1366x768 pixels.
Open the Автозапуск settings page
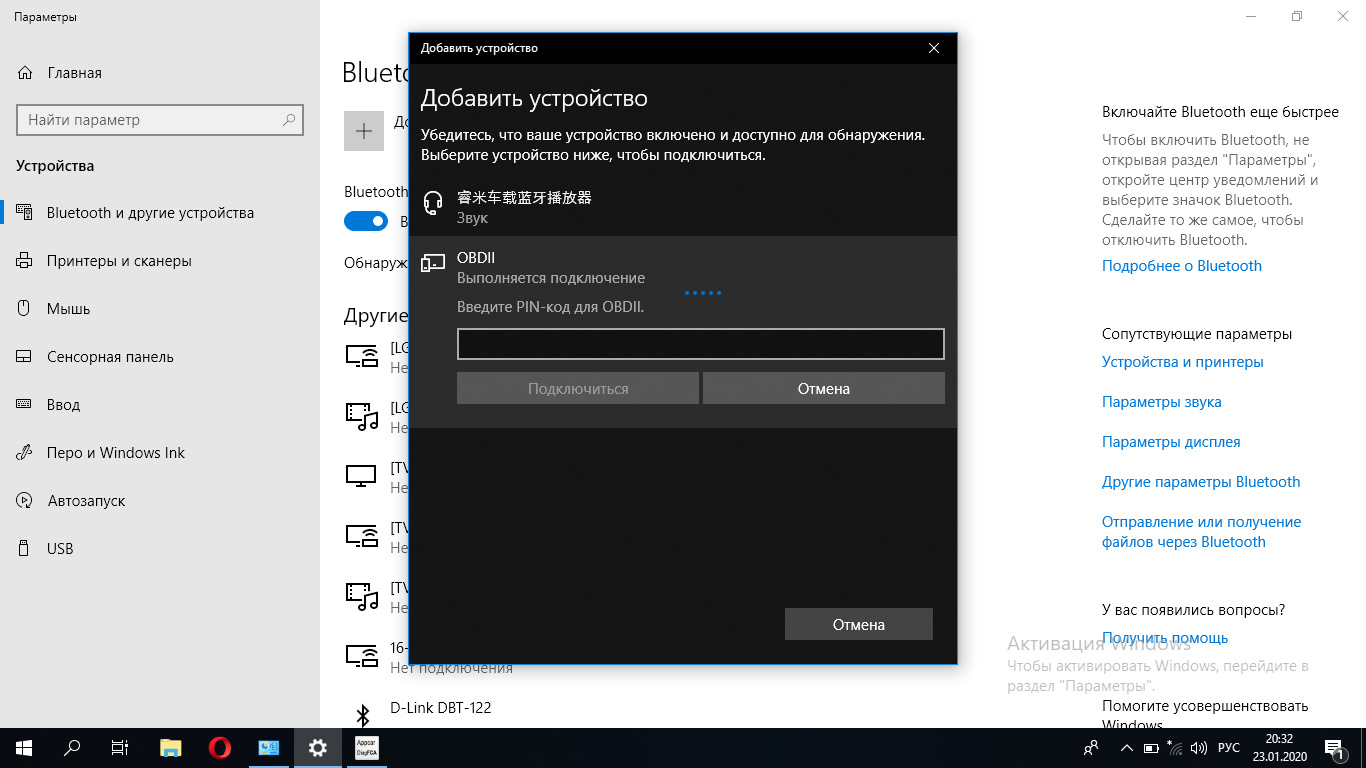coord(160,501)
